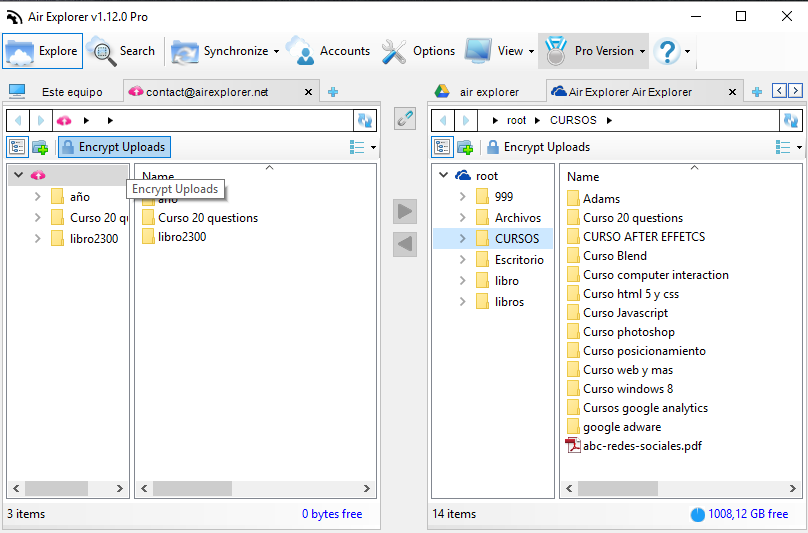
Task: Expand the Archivos folder in right tree
Action: tap(462, 218)
